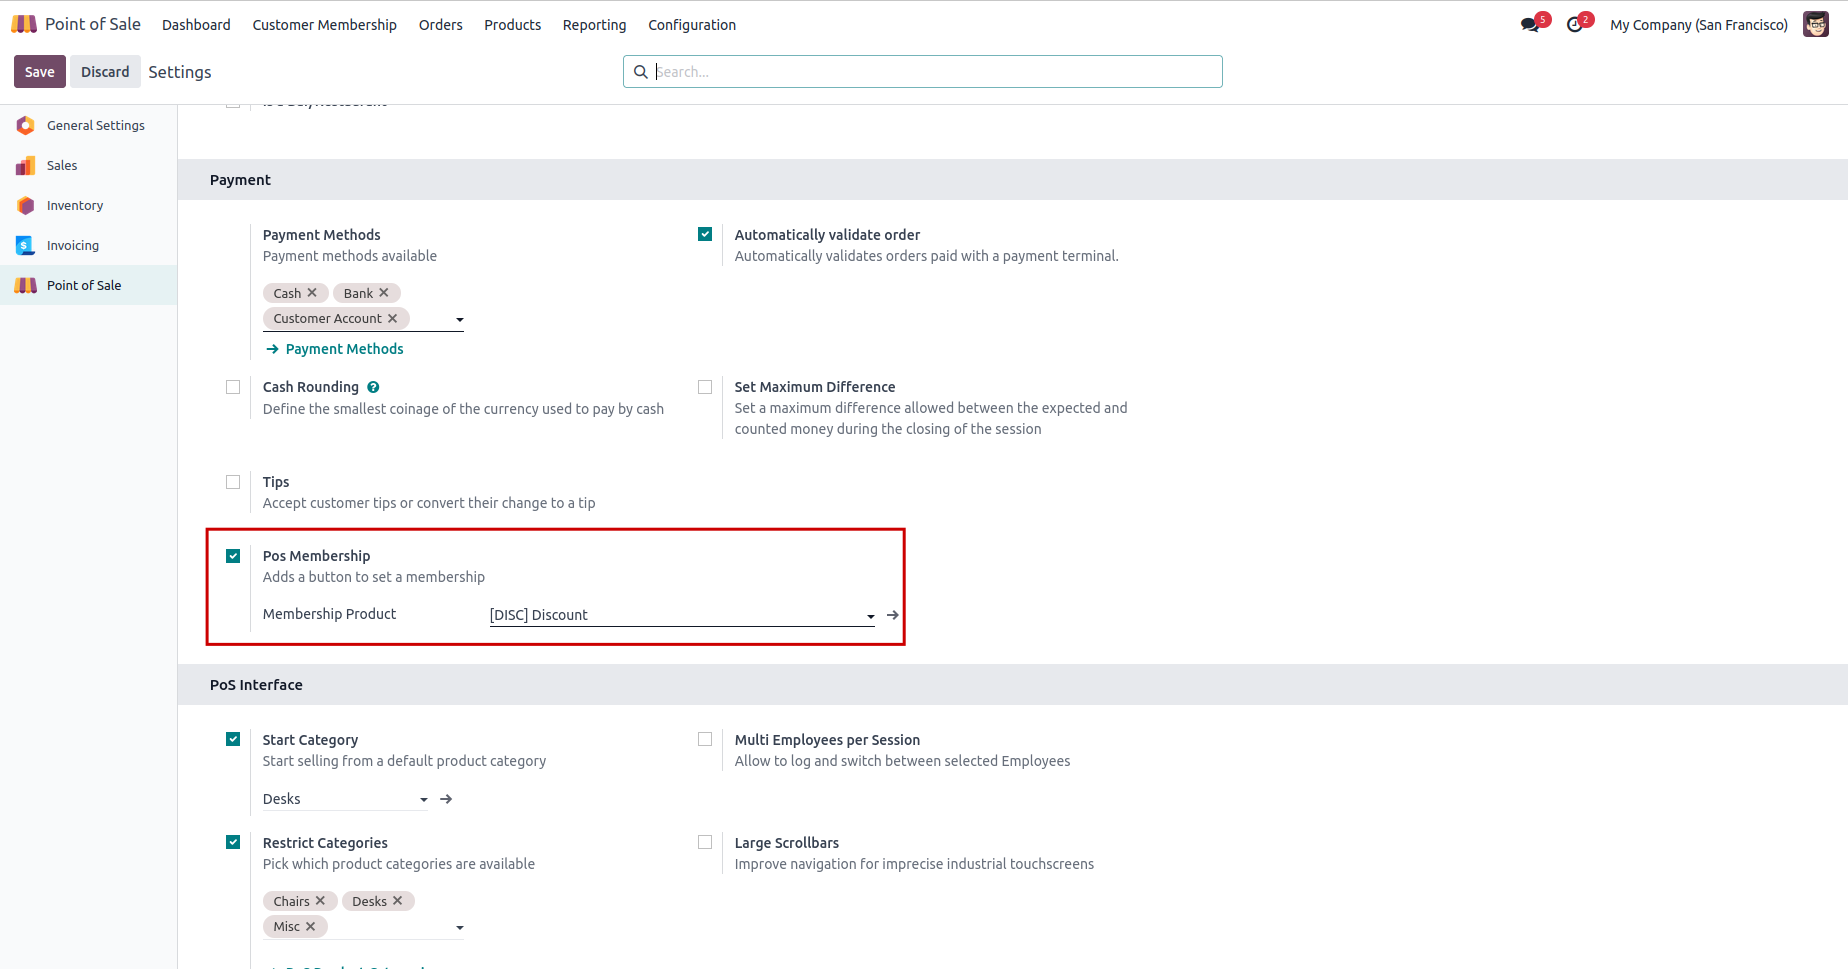The width and height of the screenshot is (1848, 969).
Task: Click the Point of Sale app icon
Action: (25, 24)
